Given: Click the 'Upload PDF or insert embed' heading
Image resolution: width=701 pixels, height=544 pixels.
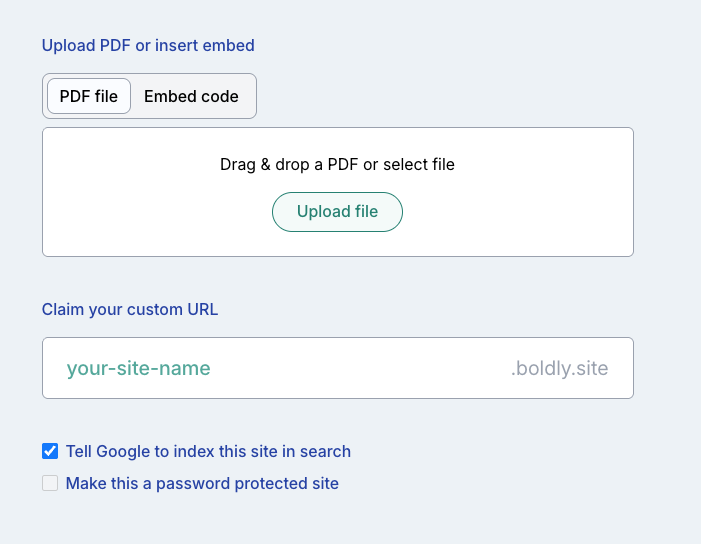Looking at the screenshot, I should click(148, 45).
